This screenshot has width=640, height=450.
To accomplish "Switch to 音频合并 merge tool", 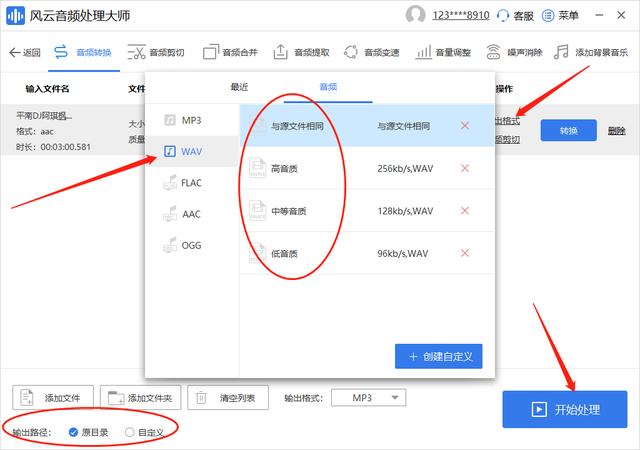I will [230, 52].
